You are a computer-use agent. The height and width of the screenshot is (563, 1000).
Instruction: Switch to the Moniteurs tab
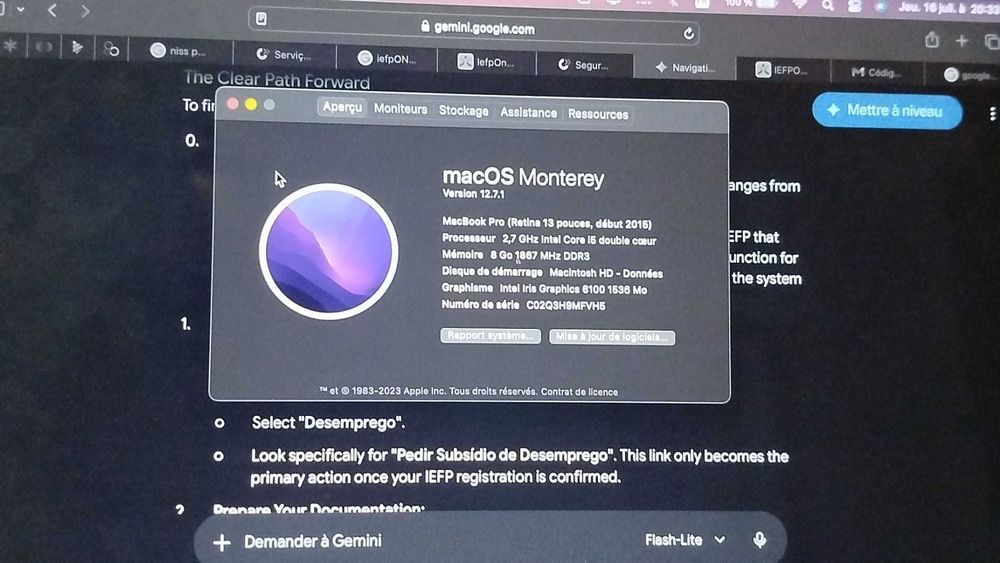coord(401,109)
